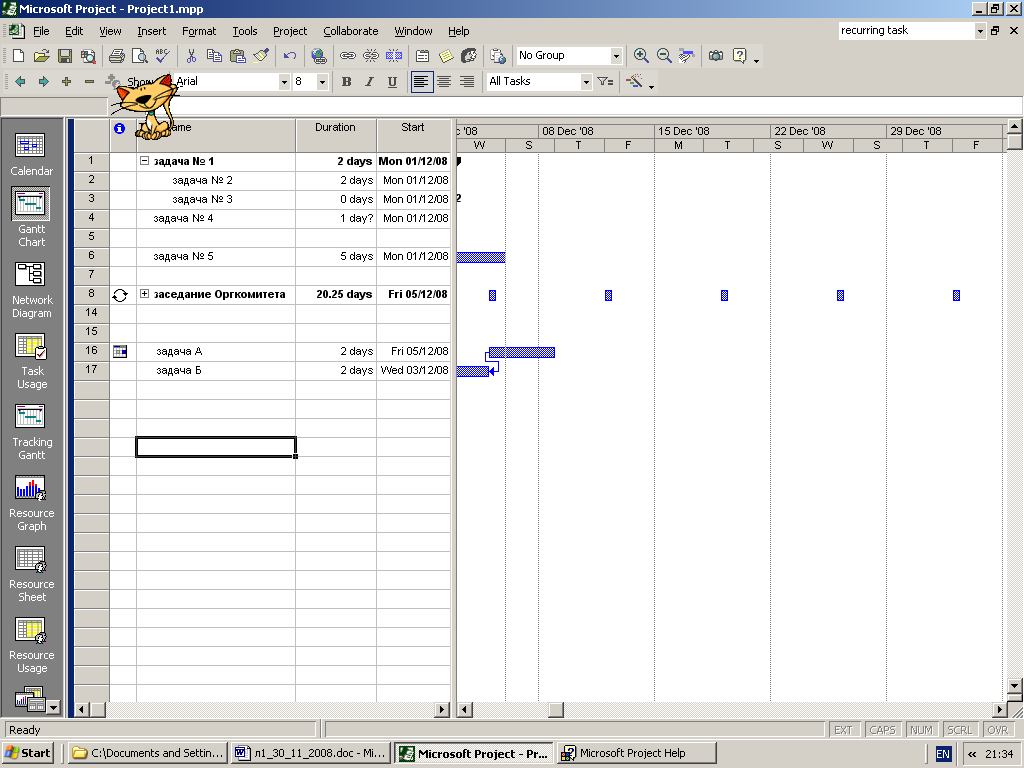Open the No Group dropdown

[616, 56]
